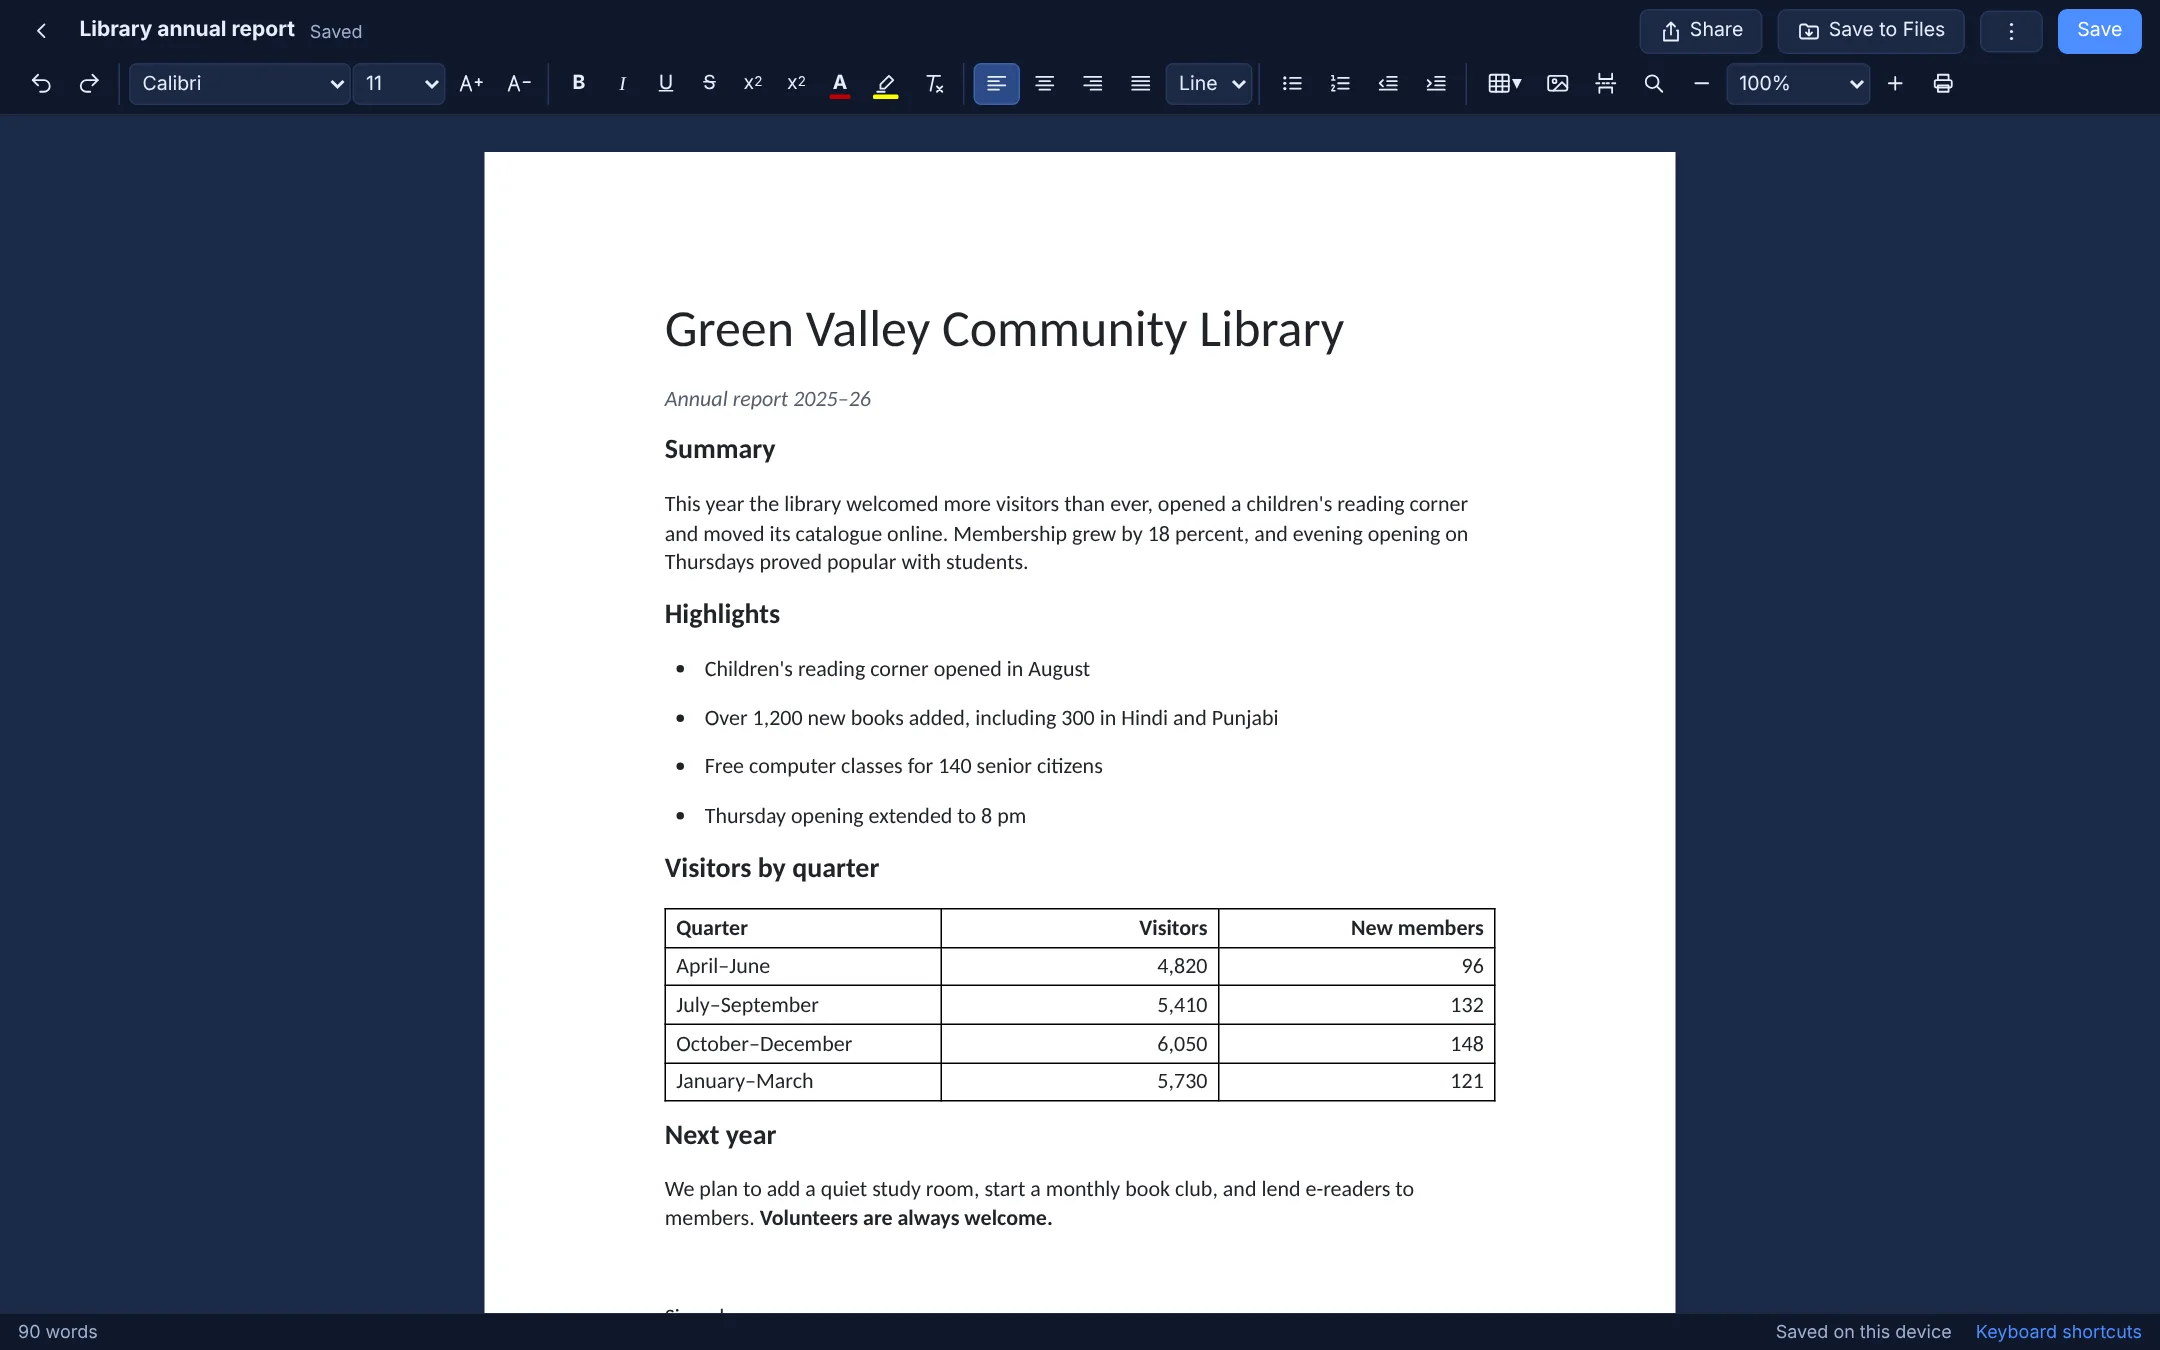Toggle subscript formatting
This screenshot has height=1350, width=2160.
coord(753,84)
